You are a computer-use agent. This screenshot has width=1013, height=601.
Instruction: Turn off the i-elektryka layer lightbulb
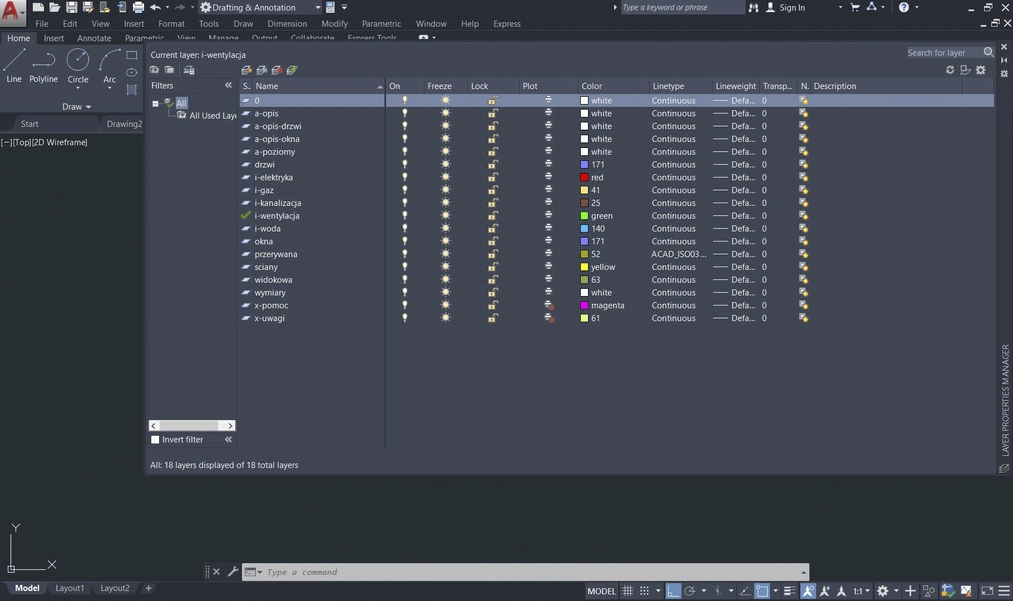point(405,178)
